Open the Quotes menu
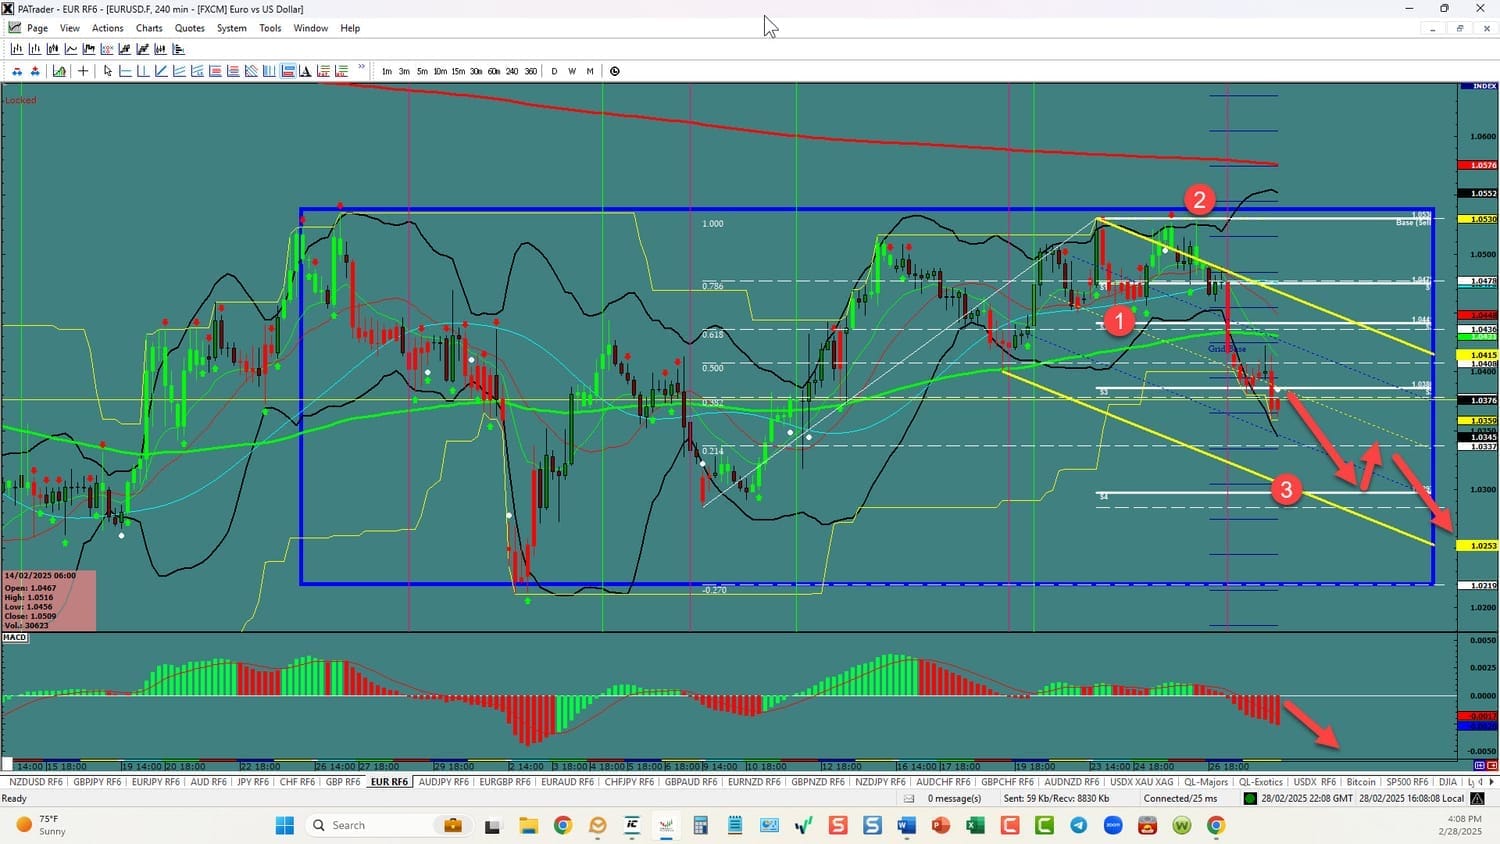Screen dimensions: 1500x844 point(190,28)
